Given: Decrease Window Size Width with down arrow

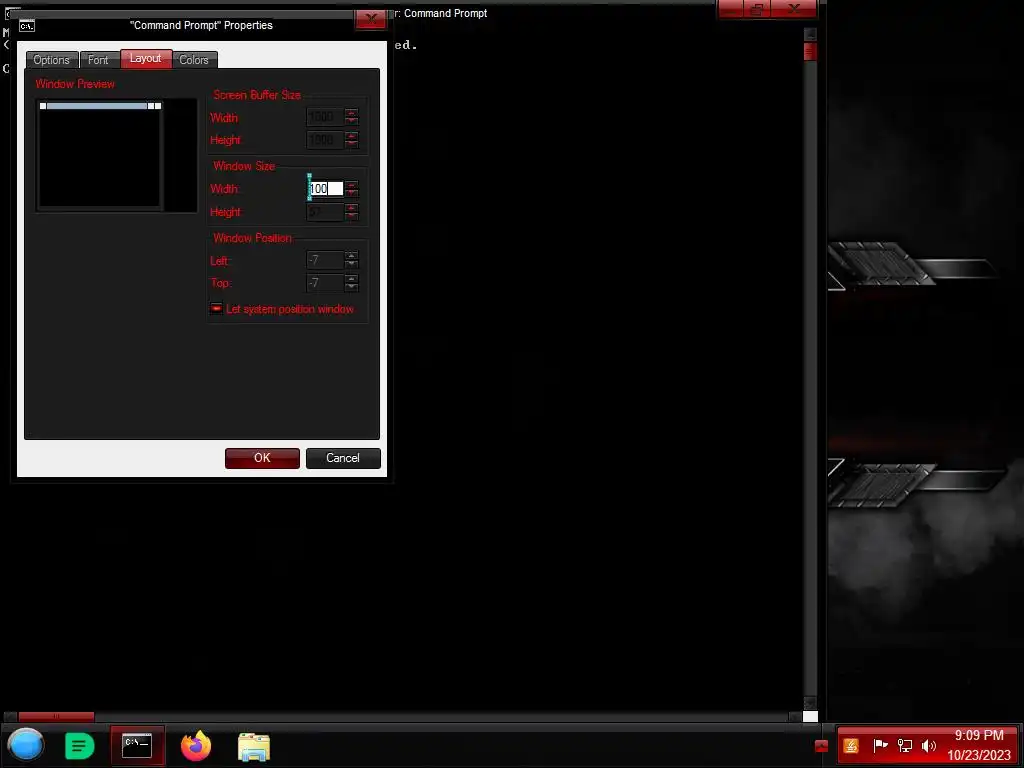Looking at the screenshot, I should point(351,193).
